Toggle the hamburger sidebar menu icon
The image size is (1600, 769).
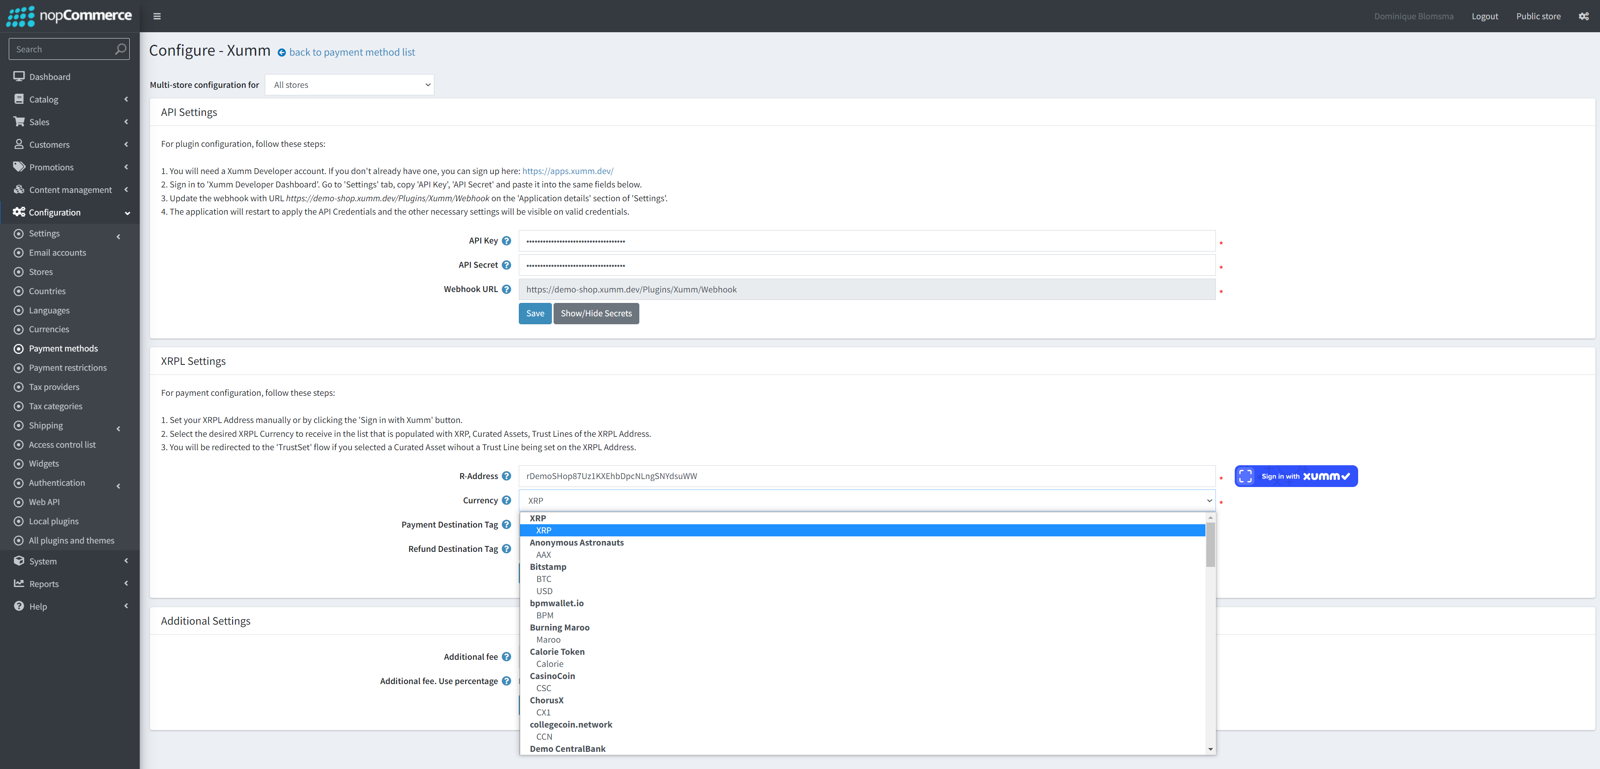pos(157,16)
